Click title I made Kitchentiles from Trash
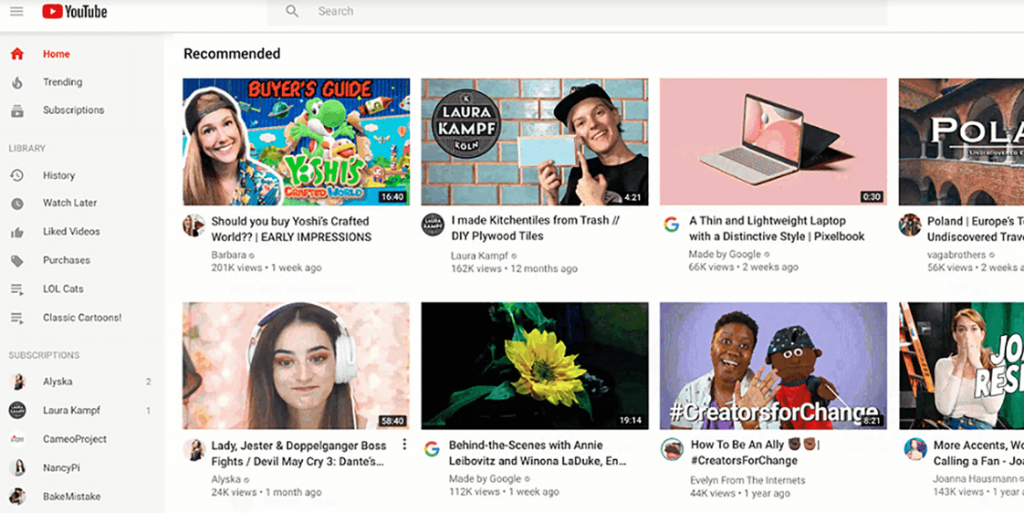Image resolution: width=1024 pixels, height=513 pixels. (x=535, y=228)
